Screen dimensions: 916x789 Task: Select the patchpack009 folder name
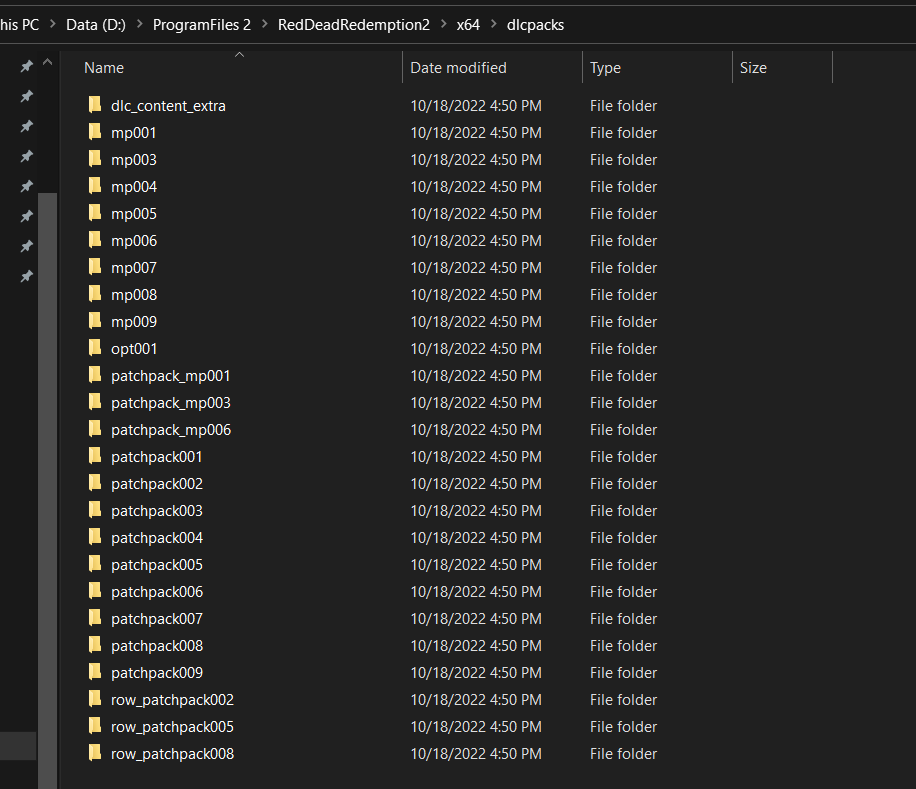coord(157,673)
